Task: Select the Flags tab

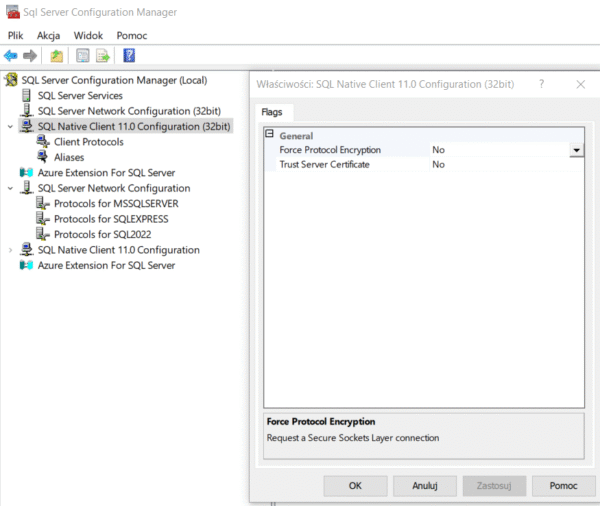Action: click(x=272, y=112)
